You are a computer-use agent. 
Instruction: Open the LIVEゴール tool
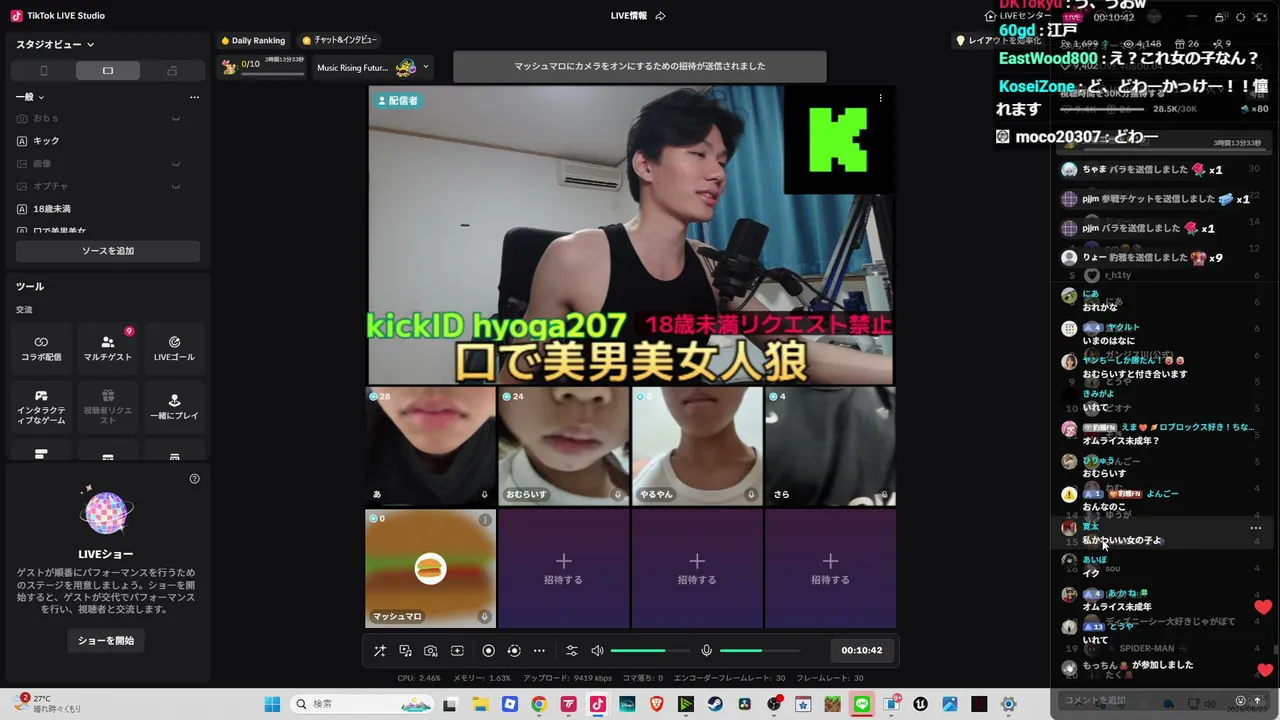point(174,349)
